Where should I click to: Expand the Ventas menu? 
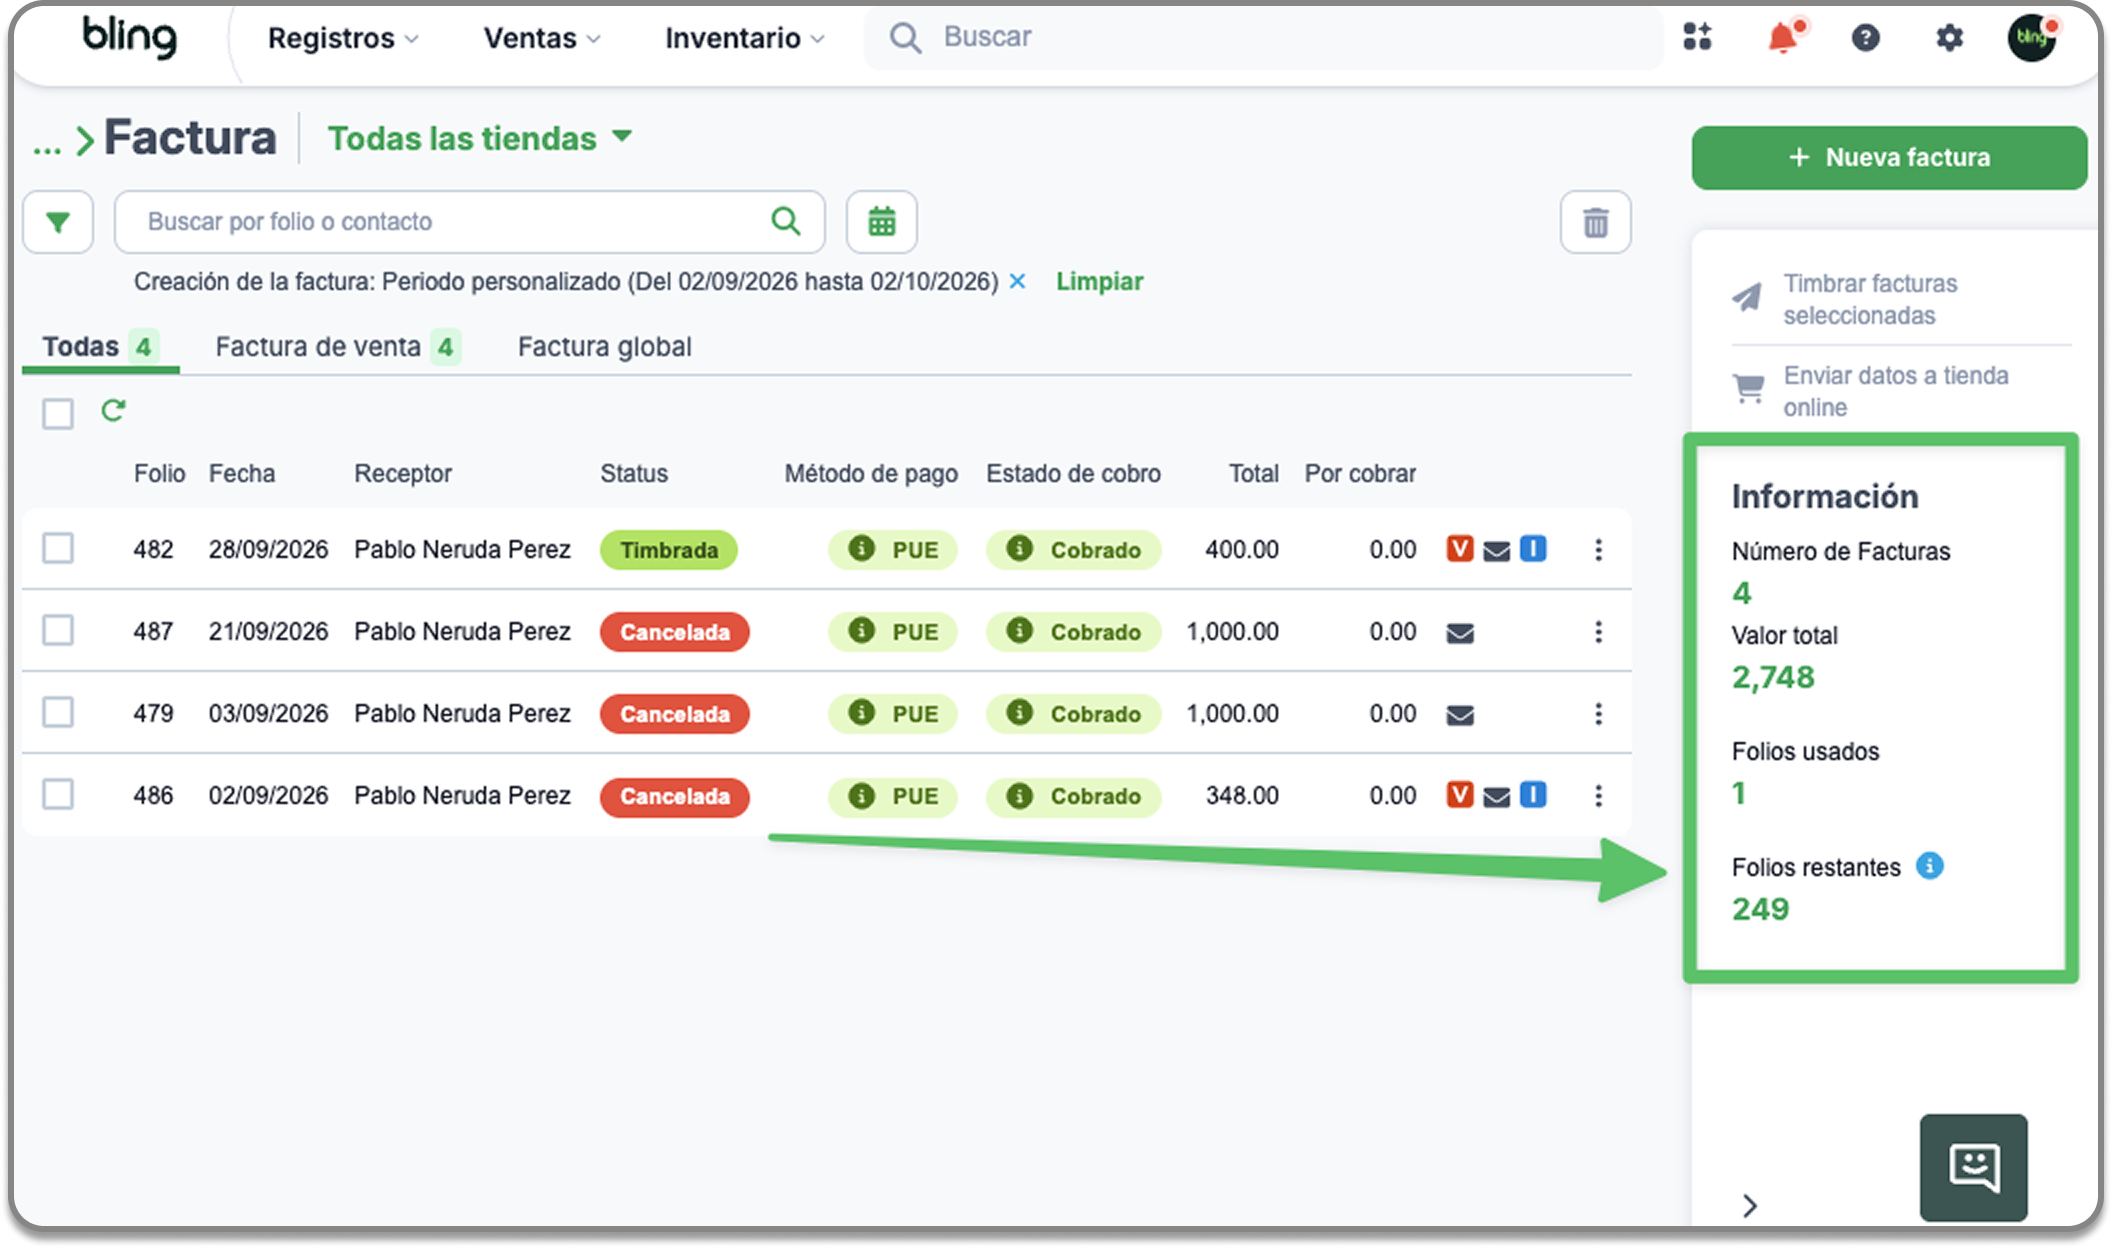541,38
